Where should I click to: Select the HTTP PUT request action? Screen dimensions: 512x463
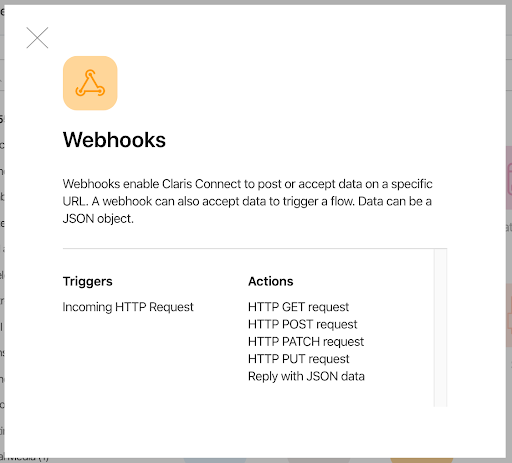coord(298,359)
